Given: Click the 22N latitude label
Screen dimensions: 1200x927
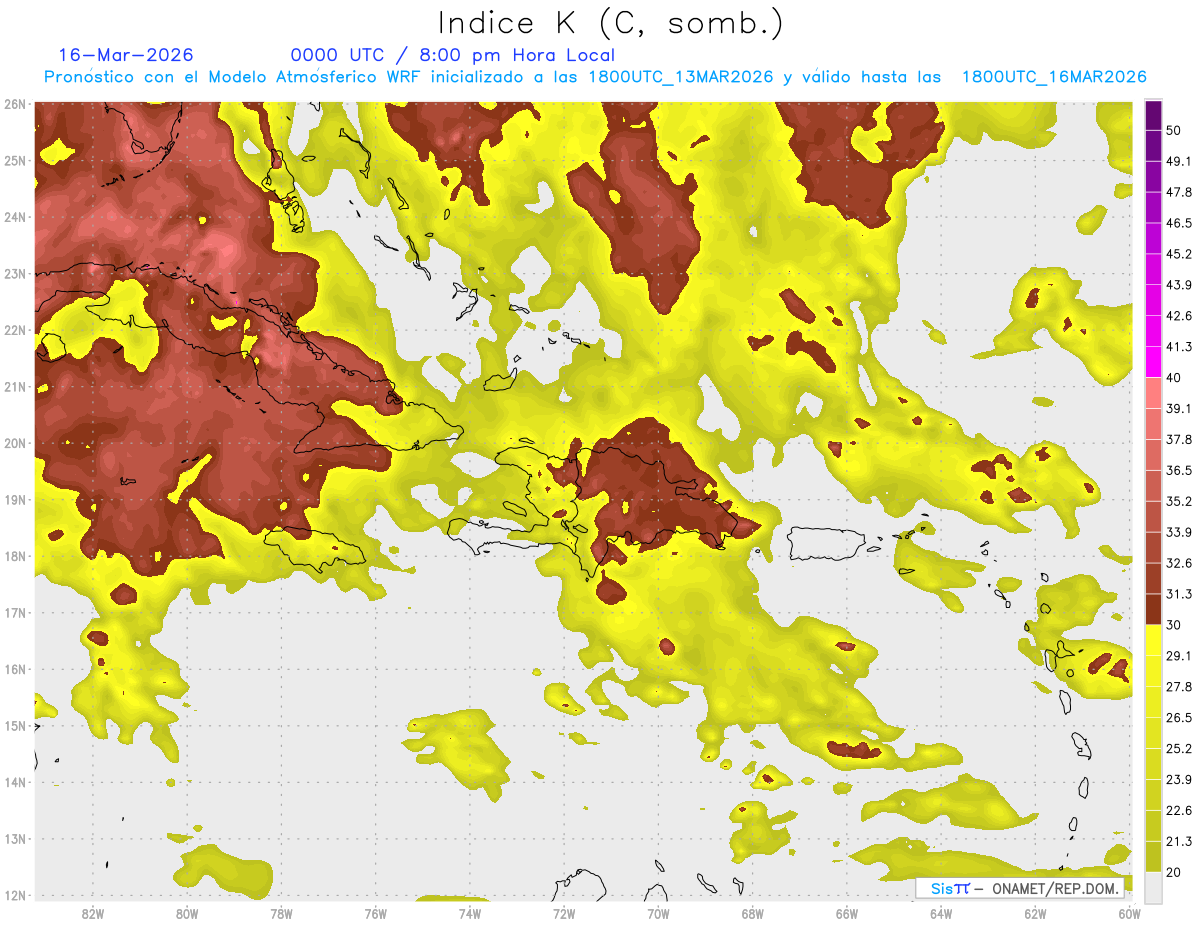Looking at the screenshot, I should (14, 330).
